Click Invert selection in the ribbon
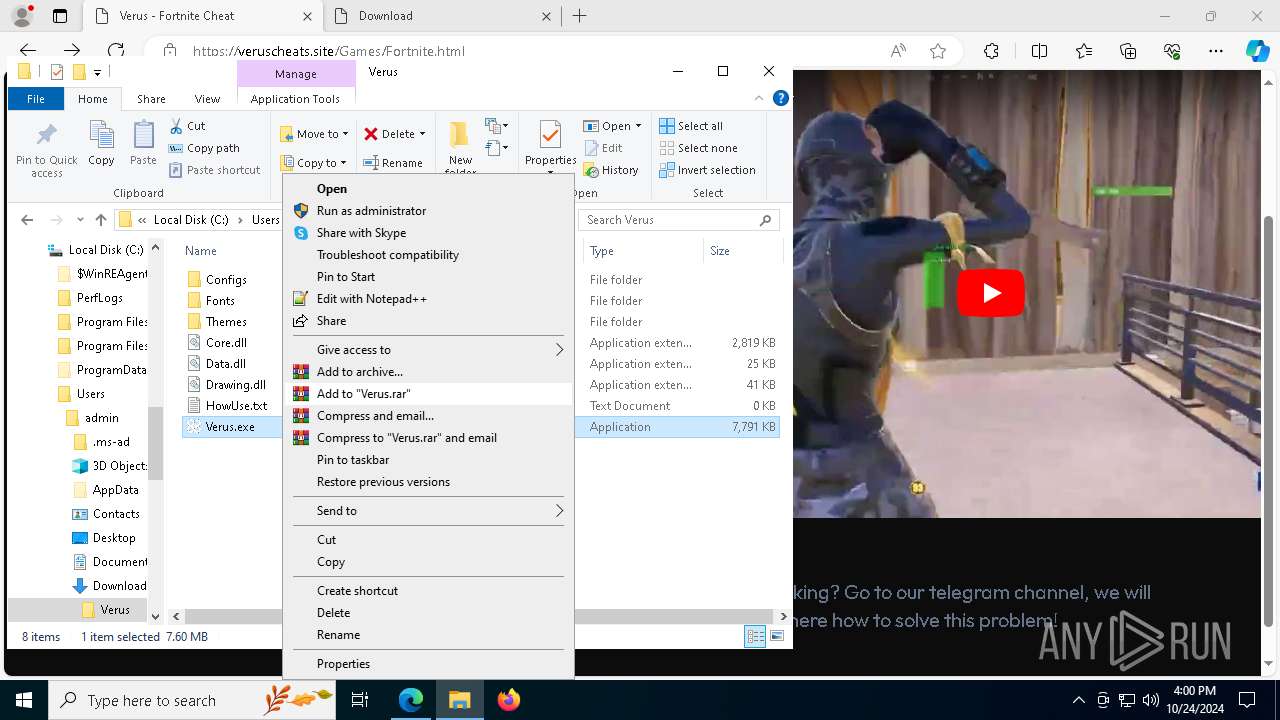1280x720 pixels. (707, 170)
